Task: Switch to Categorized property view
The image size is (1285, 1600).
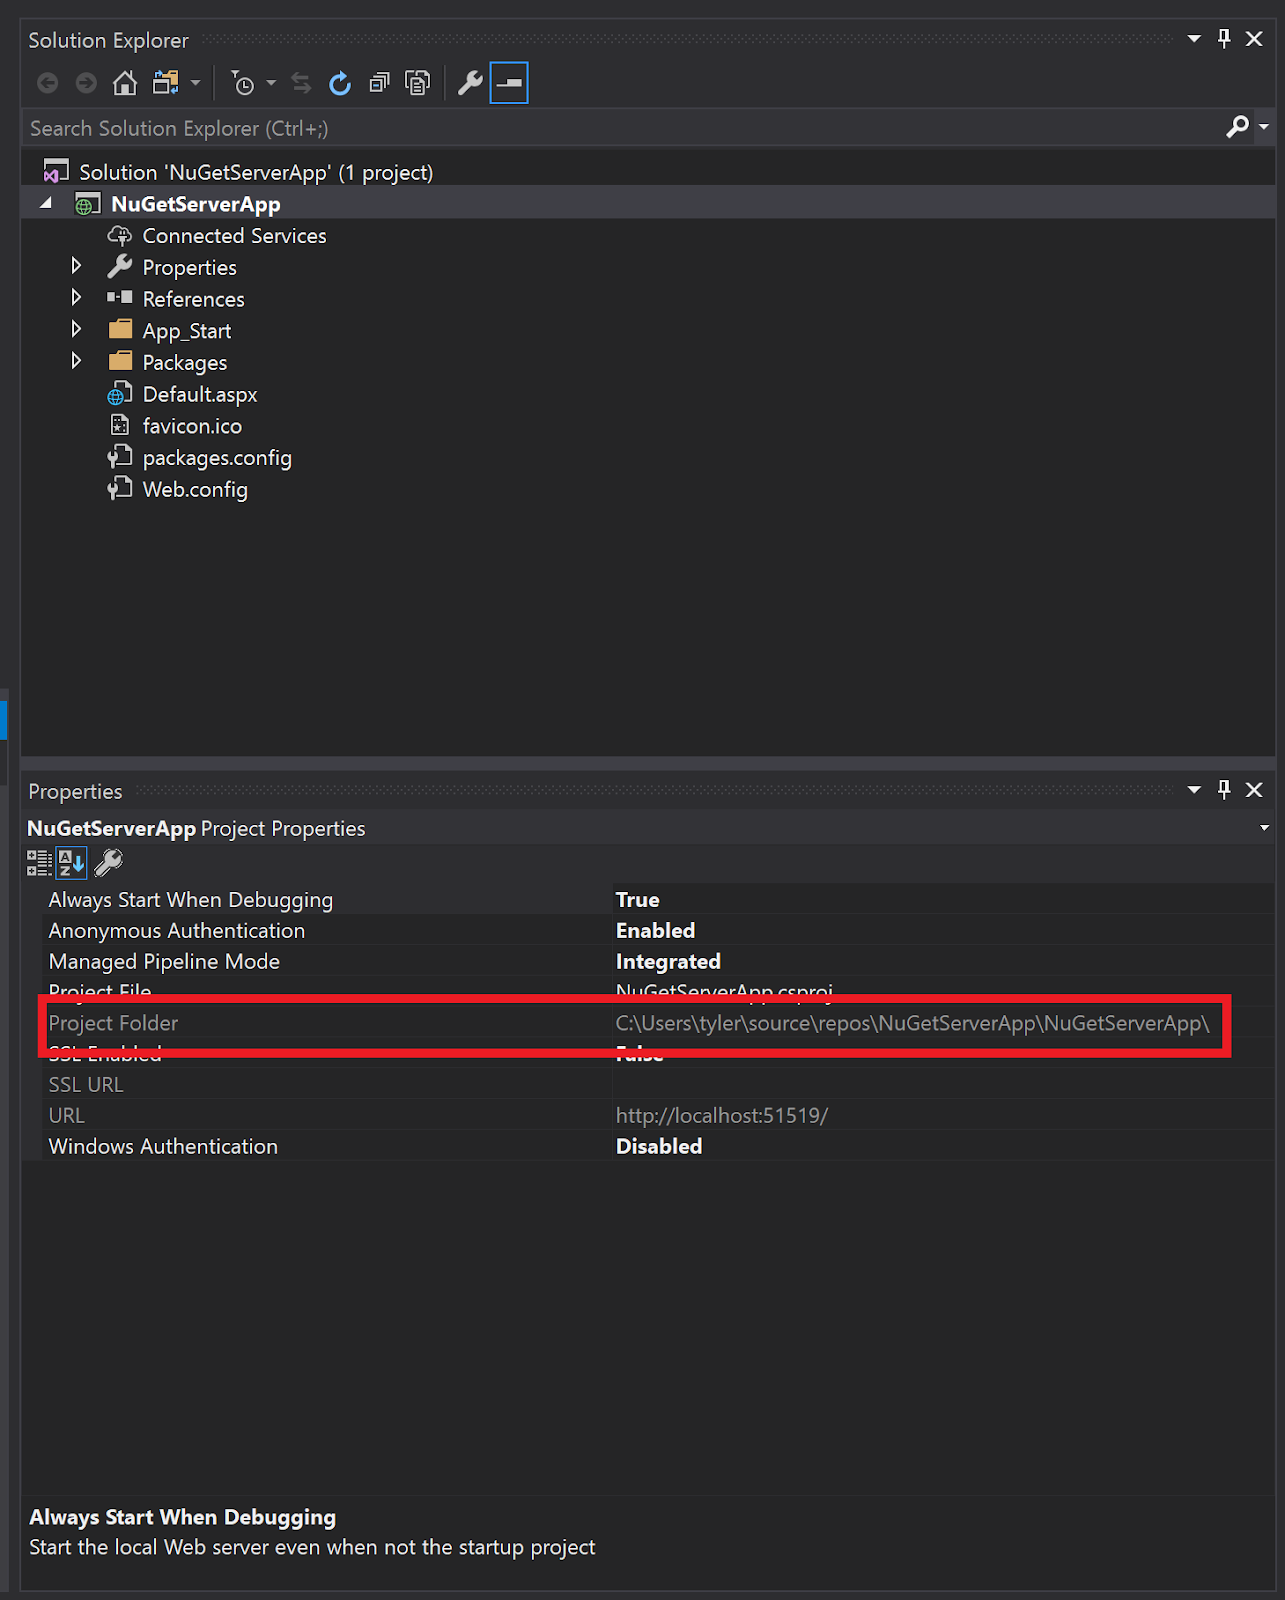Action: 39,862
